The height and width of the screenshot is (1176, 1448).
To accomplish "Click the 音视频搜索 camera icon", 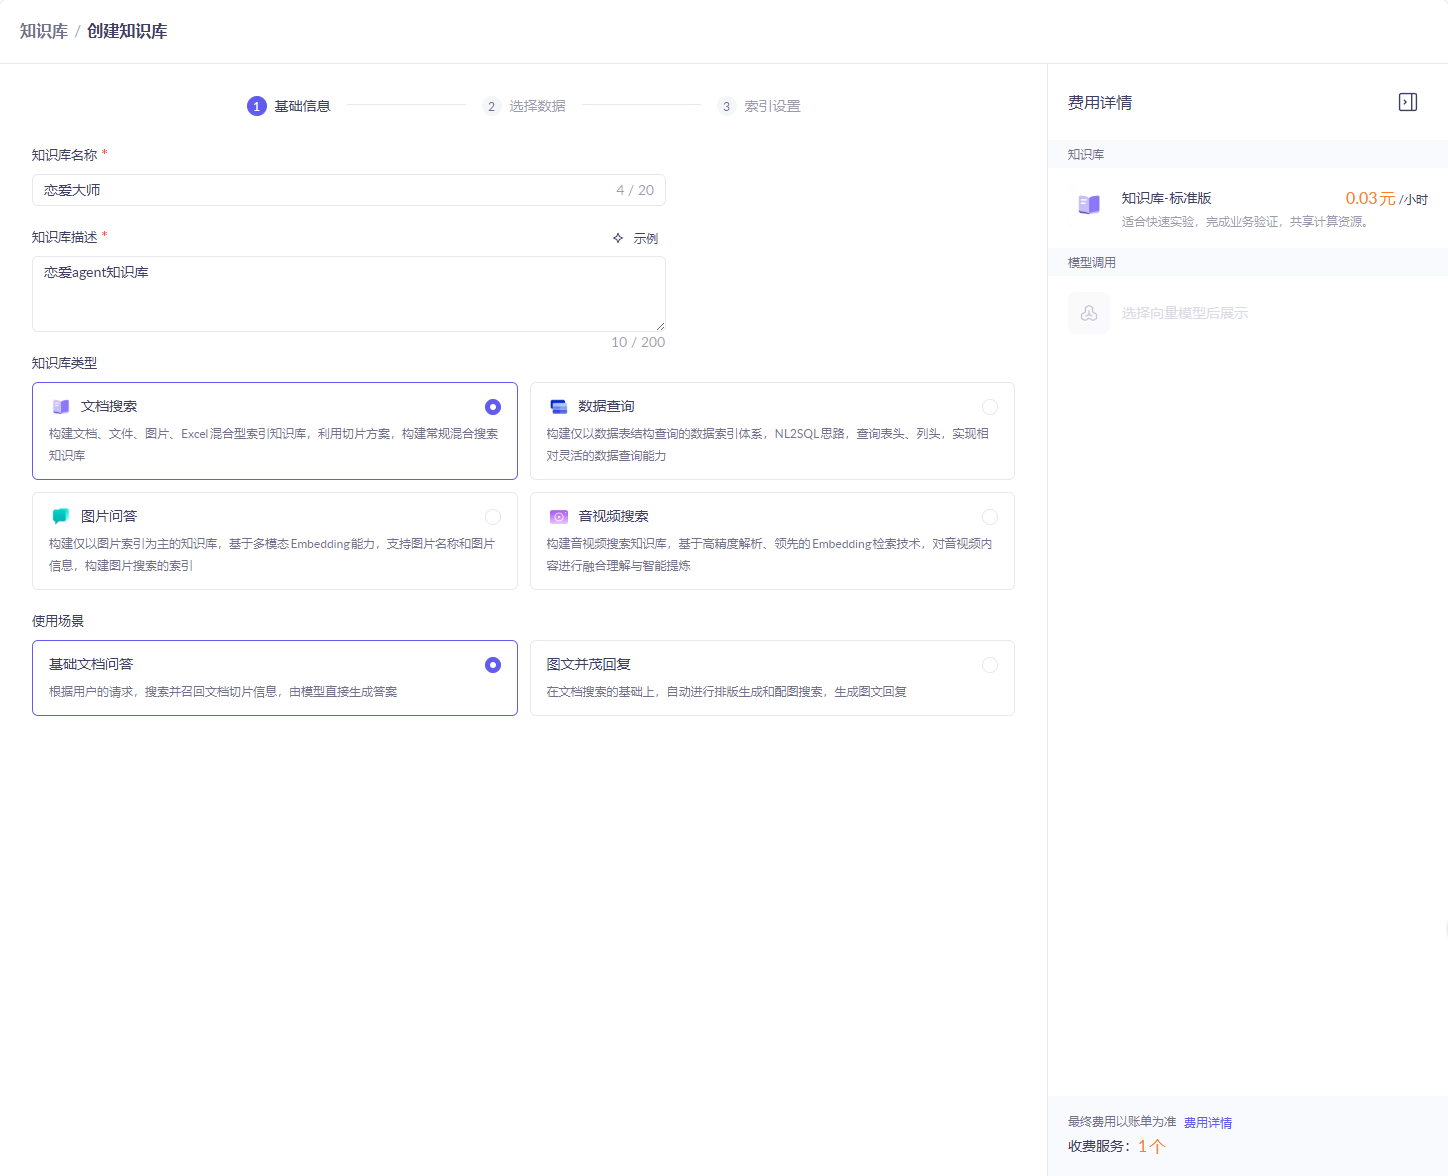I will coord(559,517).
